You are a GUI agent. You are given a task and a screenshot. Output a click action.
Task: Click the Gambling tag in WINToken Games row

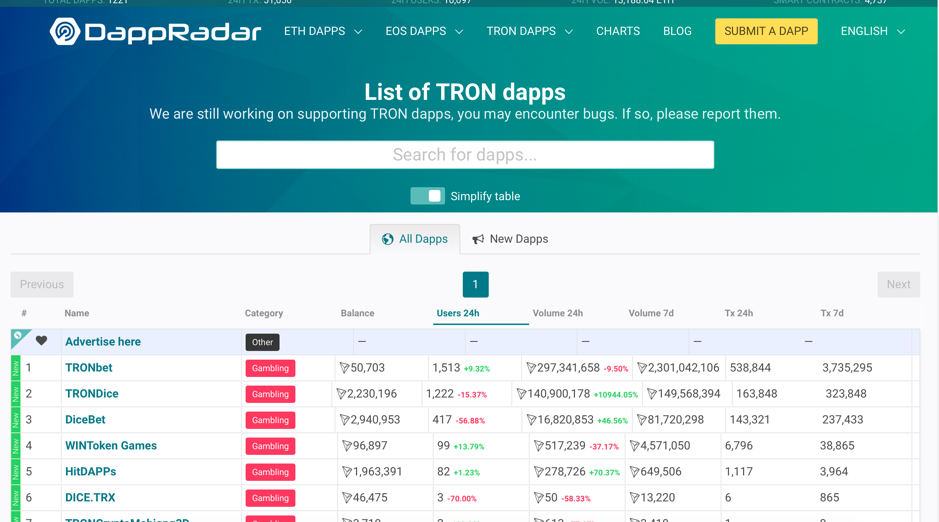pyautogui.click(x=270, y=446)
